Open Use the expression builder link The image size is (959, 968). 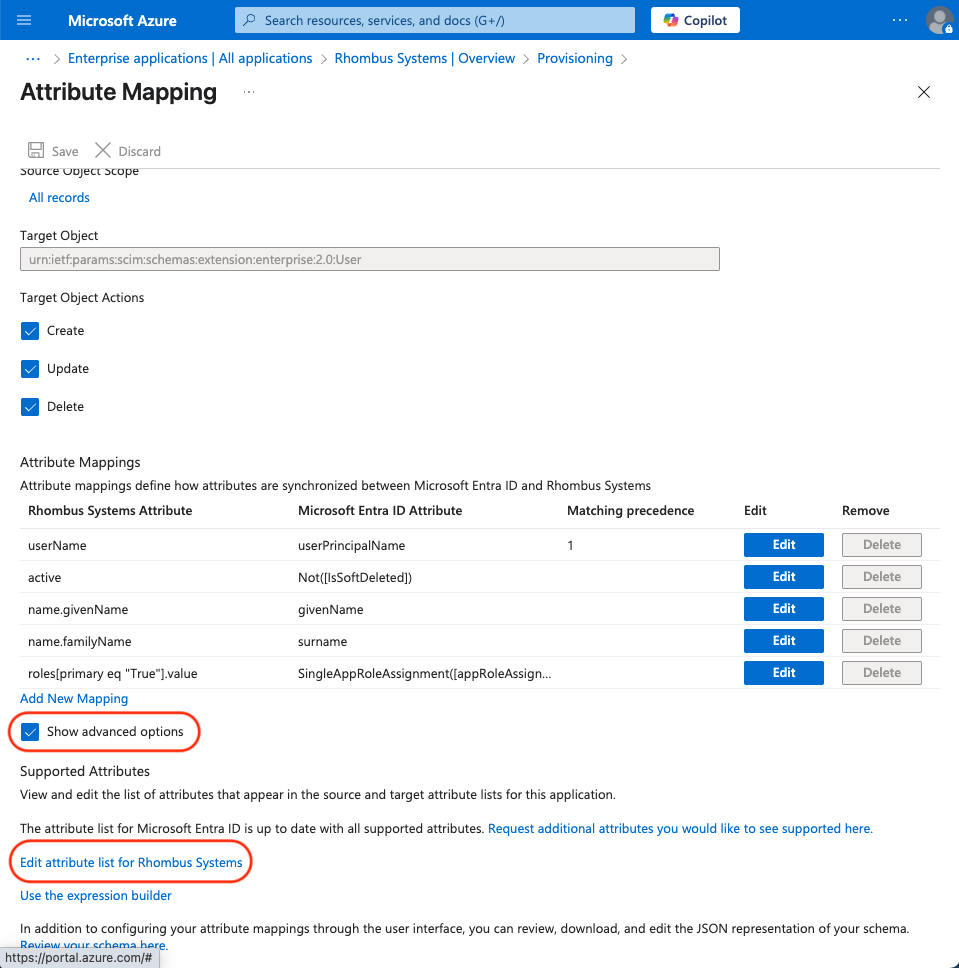(96, 896)
